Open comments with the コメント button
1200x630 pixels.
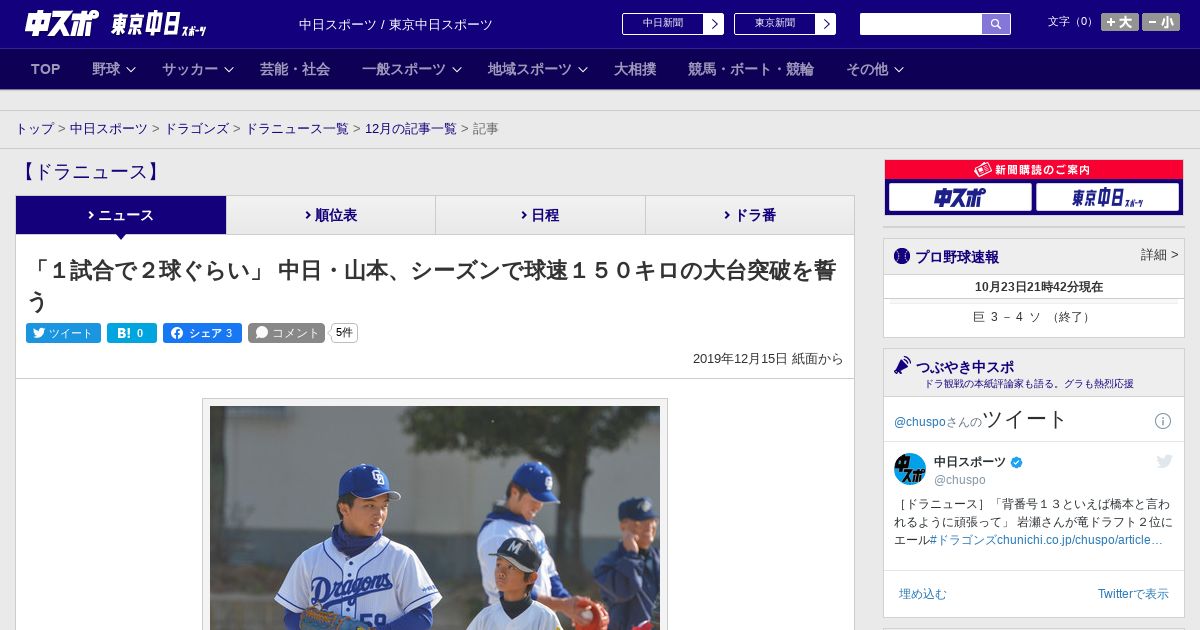tap(286, 333)
